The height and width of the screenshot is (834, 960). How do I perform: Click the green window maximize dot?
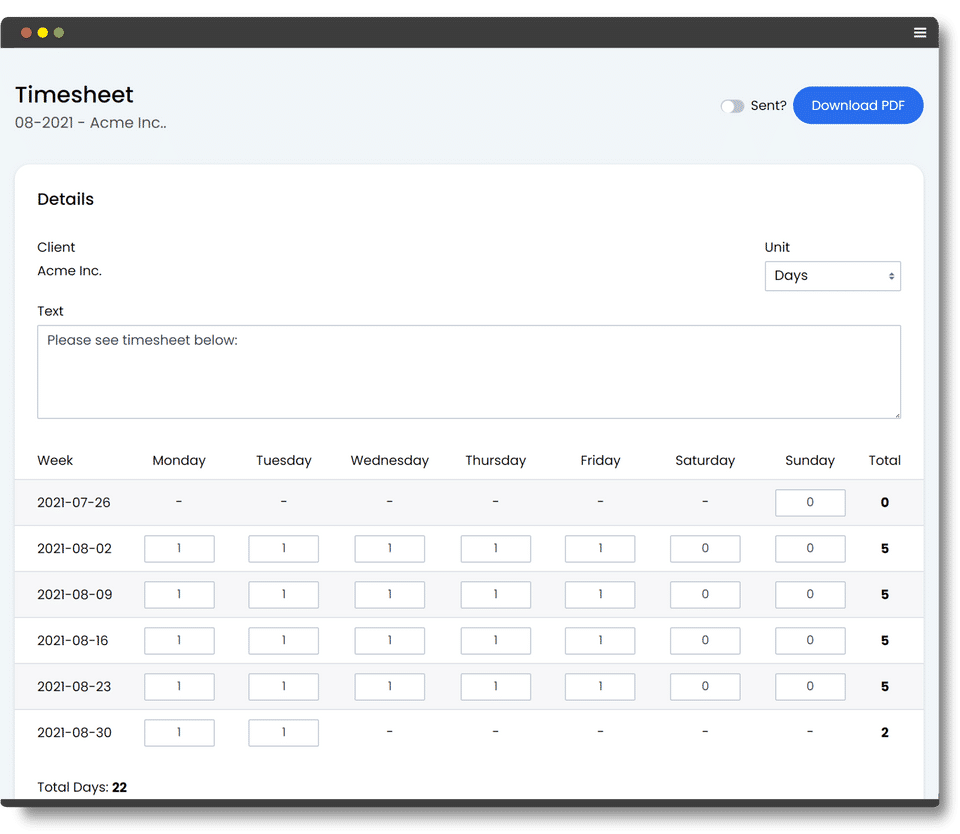tap(59, 32)
